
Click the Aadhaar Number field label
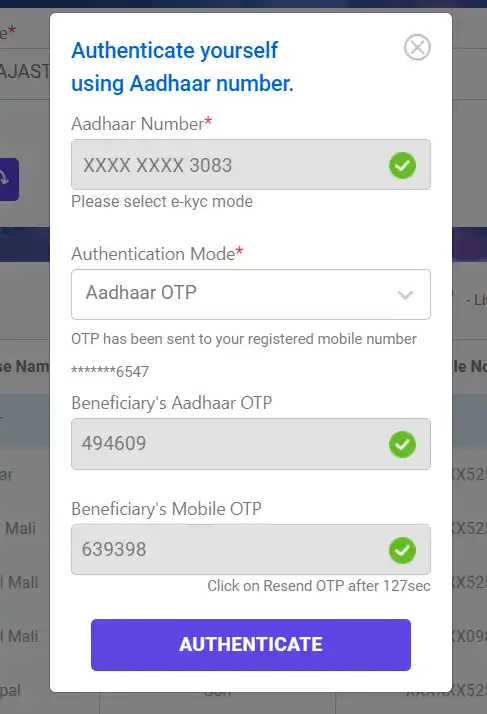(x=142, y=123)
